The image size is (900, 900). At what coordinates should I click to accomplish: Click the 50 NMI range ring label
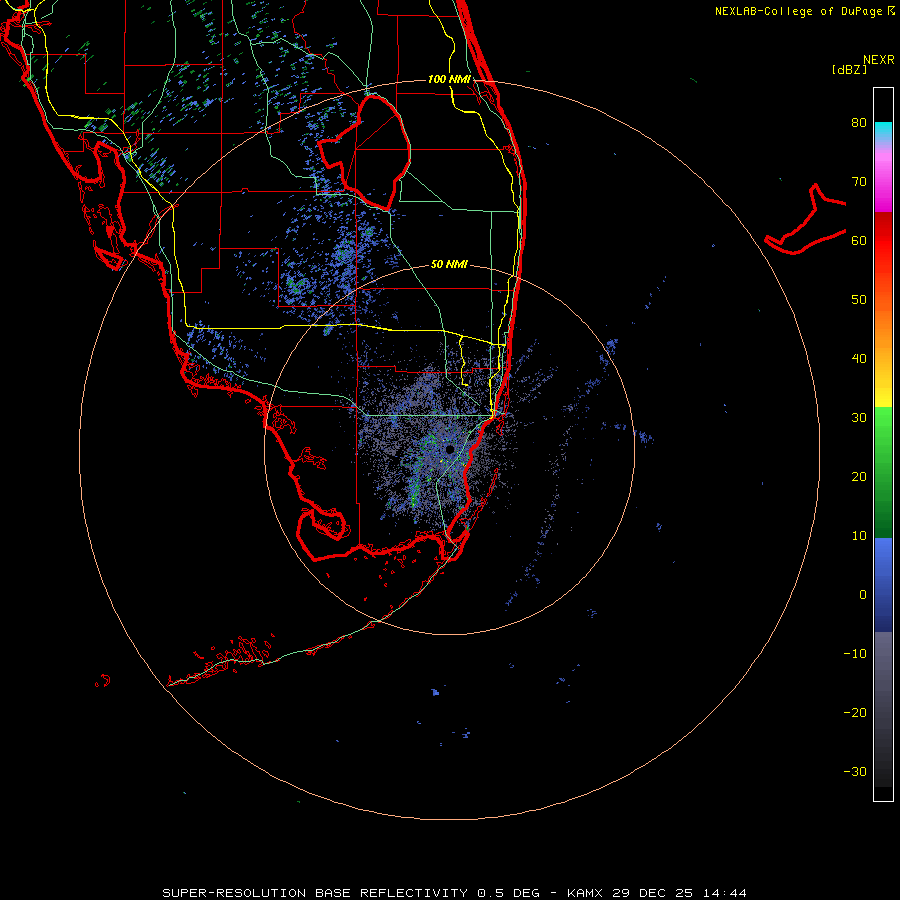click(449, 264)
